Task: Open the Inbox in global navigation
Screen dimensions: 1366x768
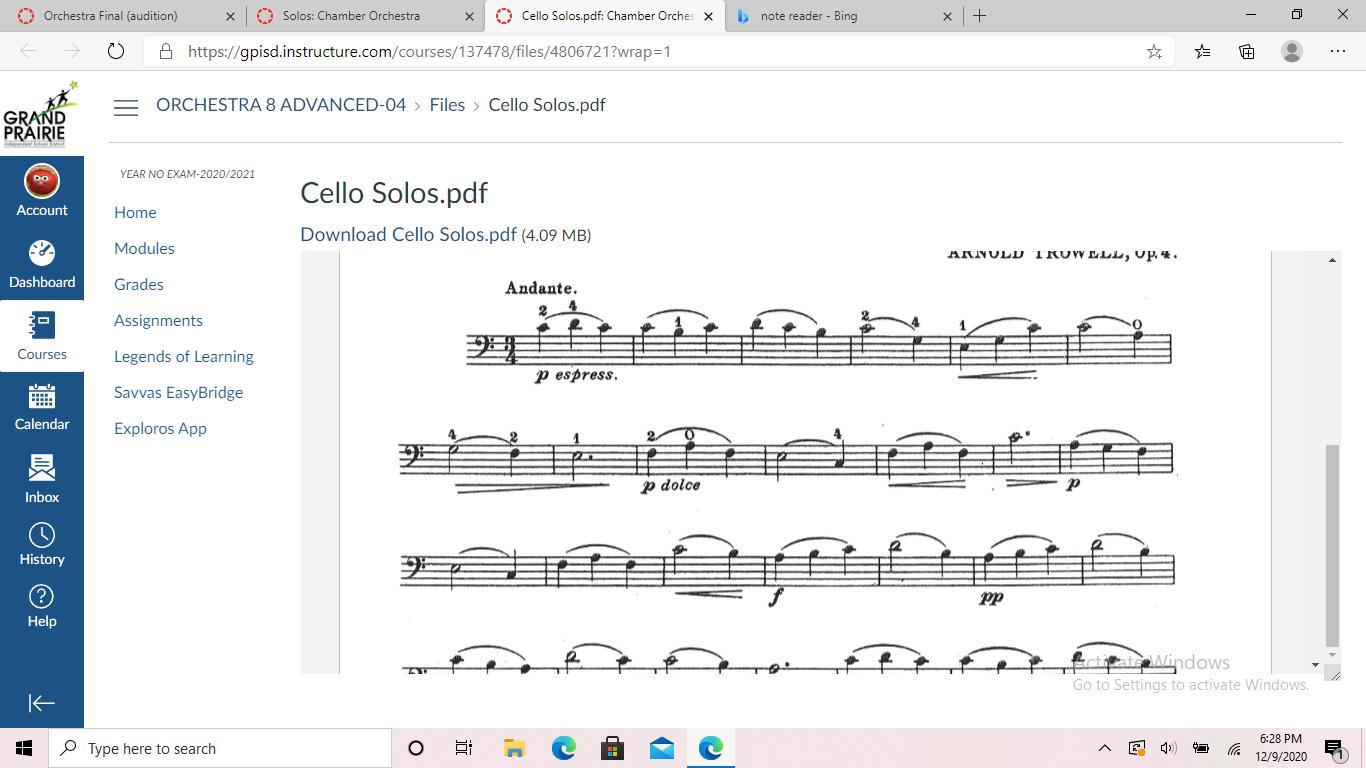Action: pyautogui.click(x=42, y=479)
